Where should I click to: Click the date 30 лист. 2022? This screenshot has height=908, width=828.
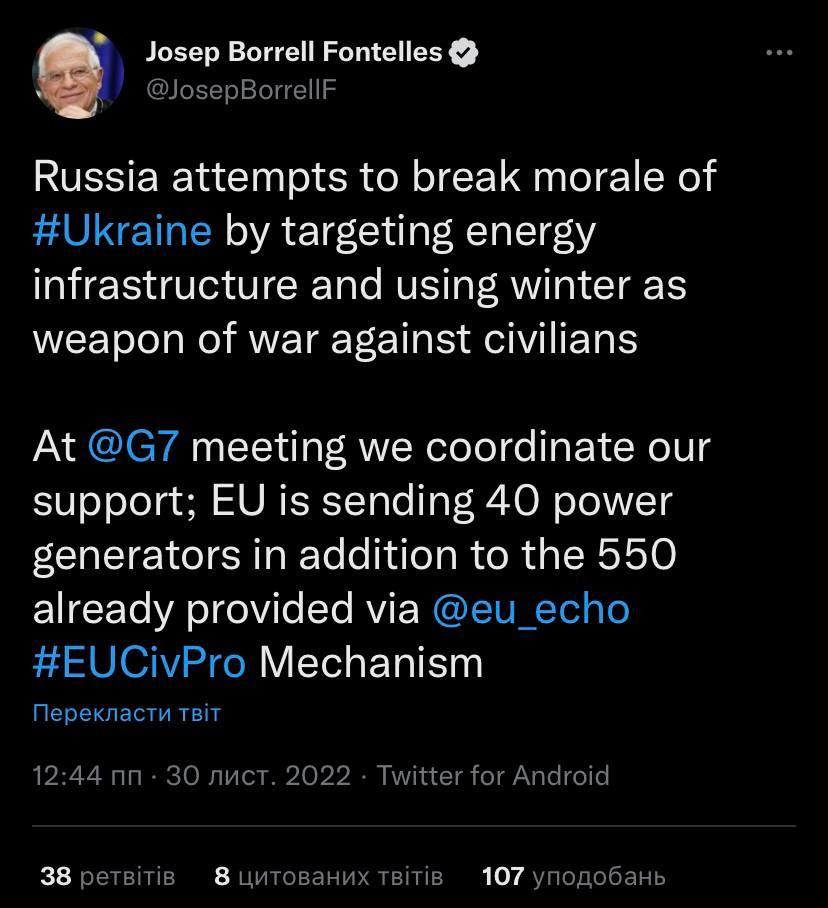click(x=258, y=775)
